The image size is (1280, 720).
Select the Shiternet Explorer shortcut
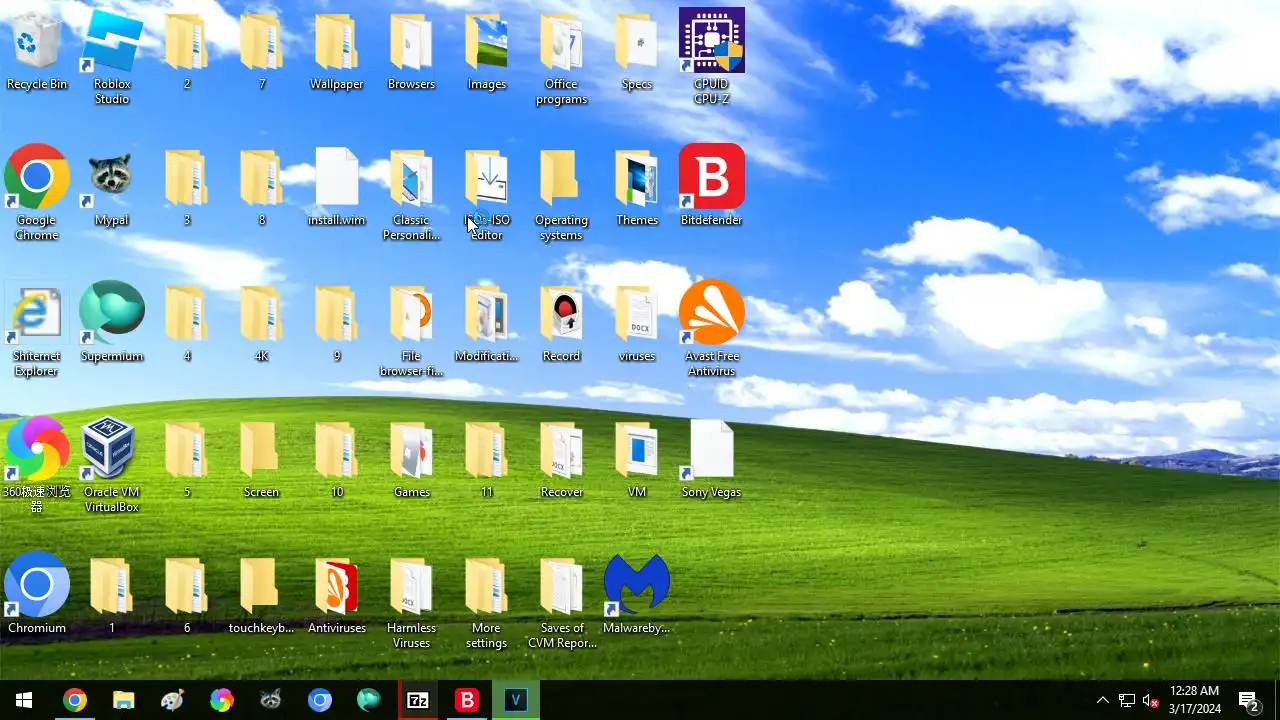(37, 329)
